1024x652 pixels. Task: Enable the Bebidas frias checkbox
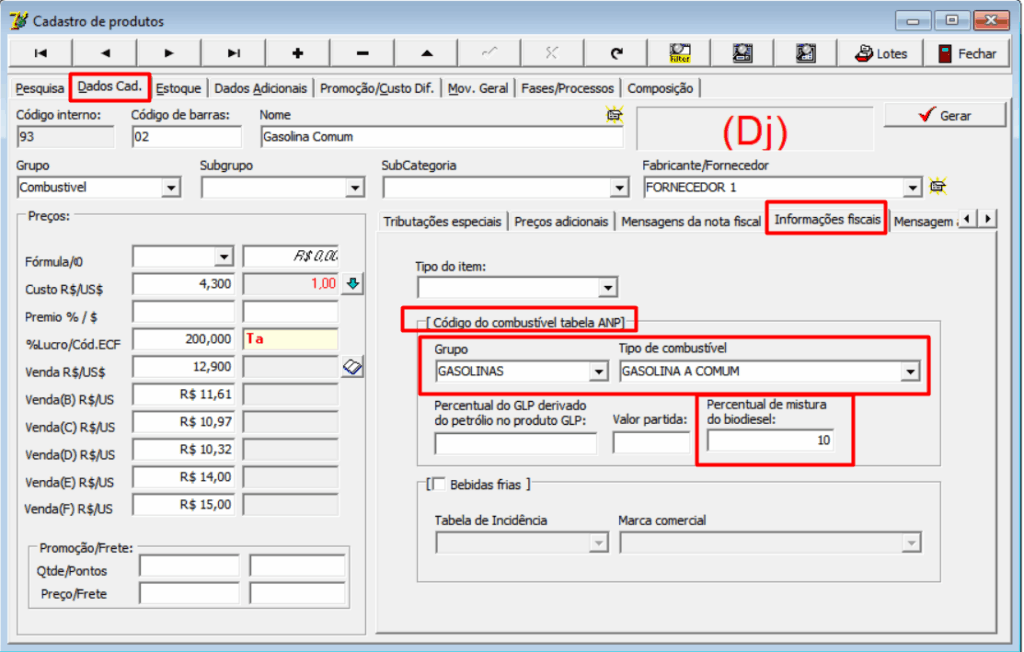pyautogui.click(x=437, y=485)
